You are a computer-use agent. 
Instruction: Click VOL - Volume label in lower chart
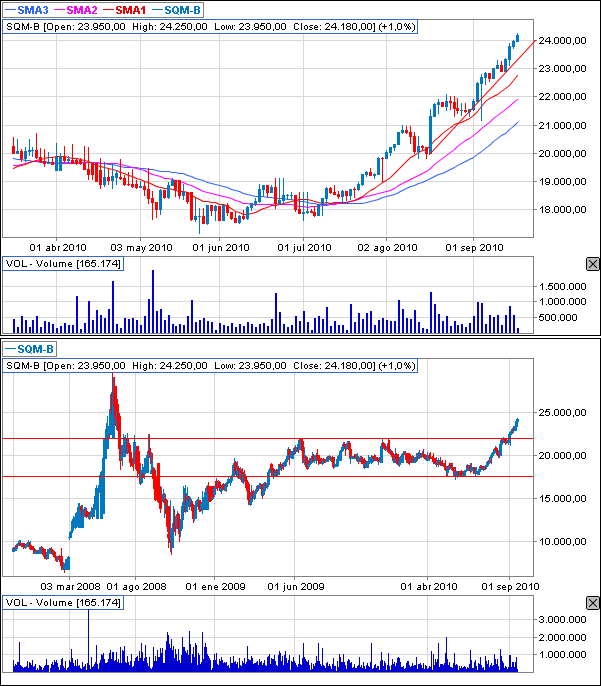(x=63, y=602)
